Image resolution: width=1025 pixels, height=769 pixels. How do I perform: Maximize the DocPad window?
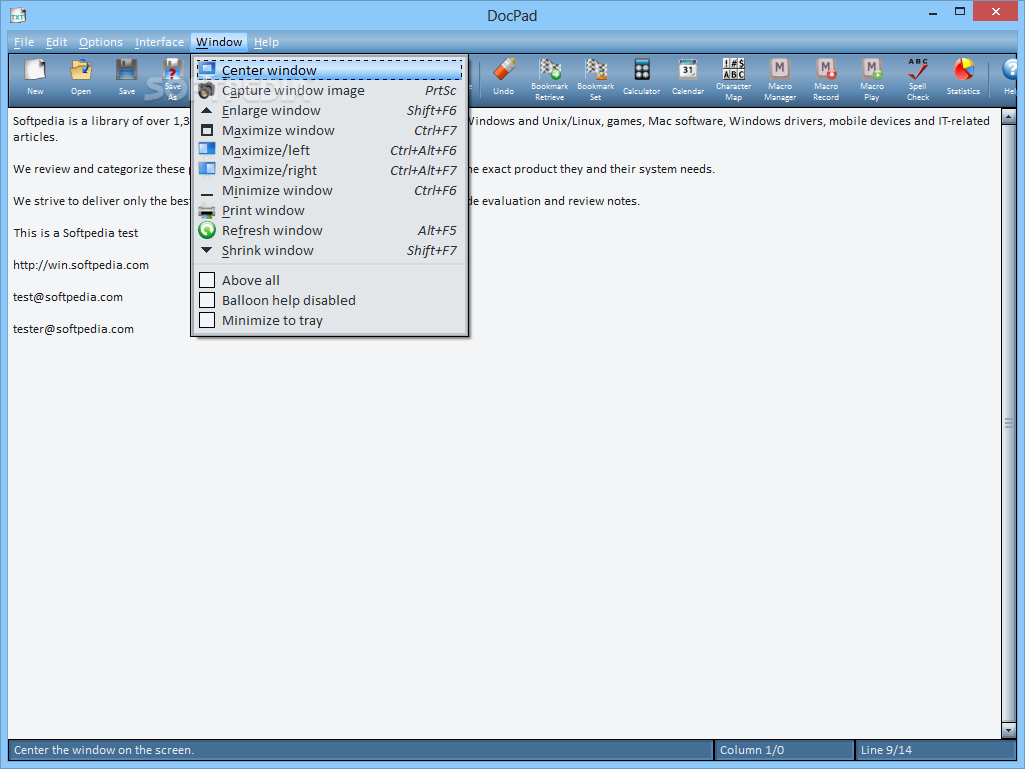coord(960,12)
